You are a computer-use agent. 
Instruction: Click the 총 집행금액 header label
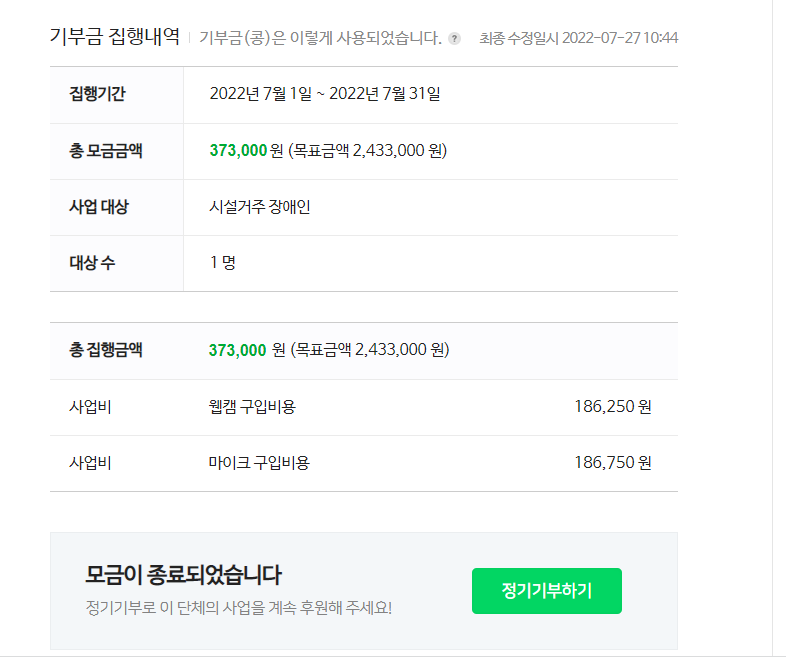pos(106,350)
